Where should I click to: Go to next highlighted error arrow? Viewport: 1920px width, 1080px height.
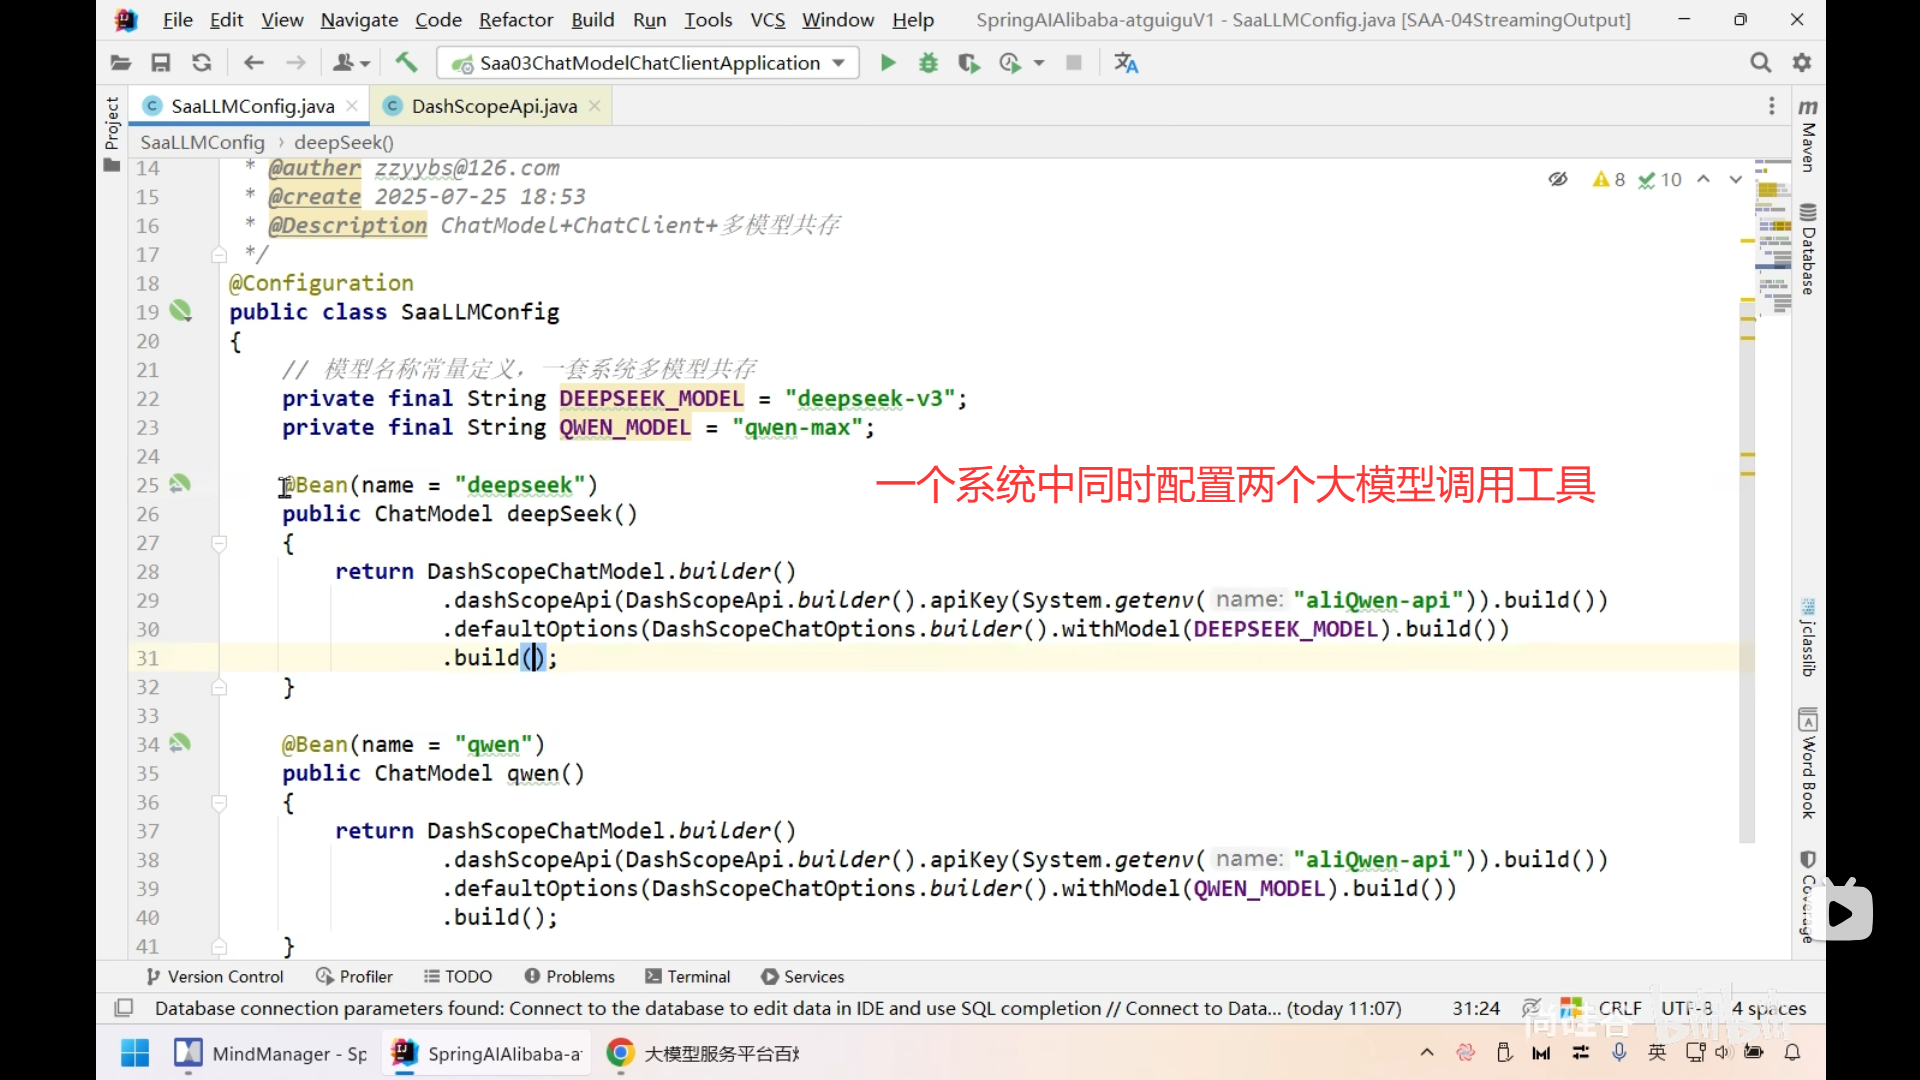[1735, 179]
